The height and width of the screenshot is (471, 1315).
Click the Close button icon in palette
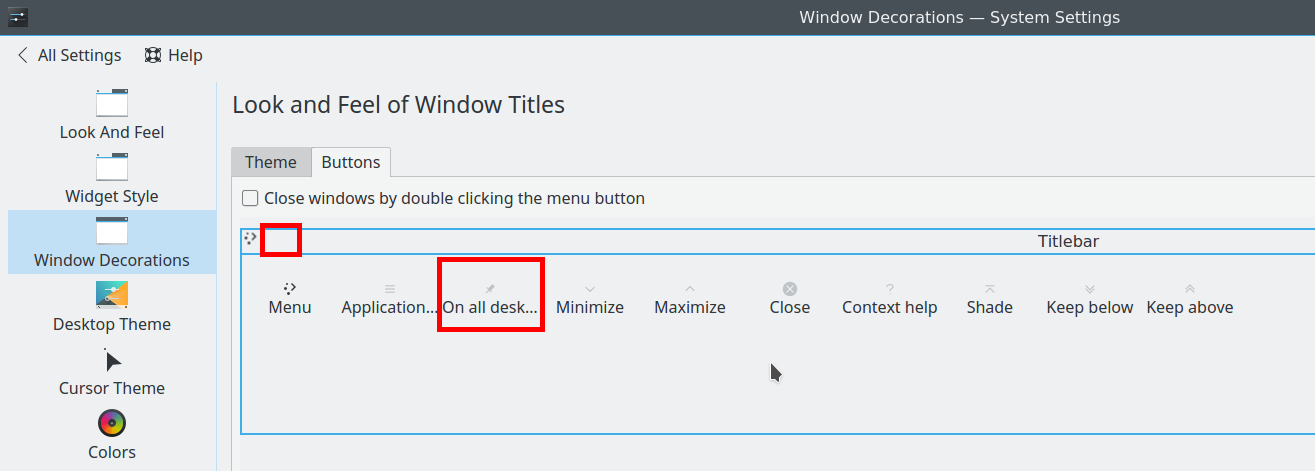pyautogui.click(x=790, y=288)
